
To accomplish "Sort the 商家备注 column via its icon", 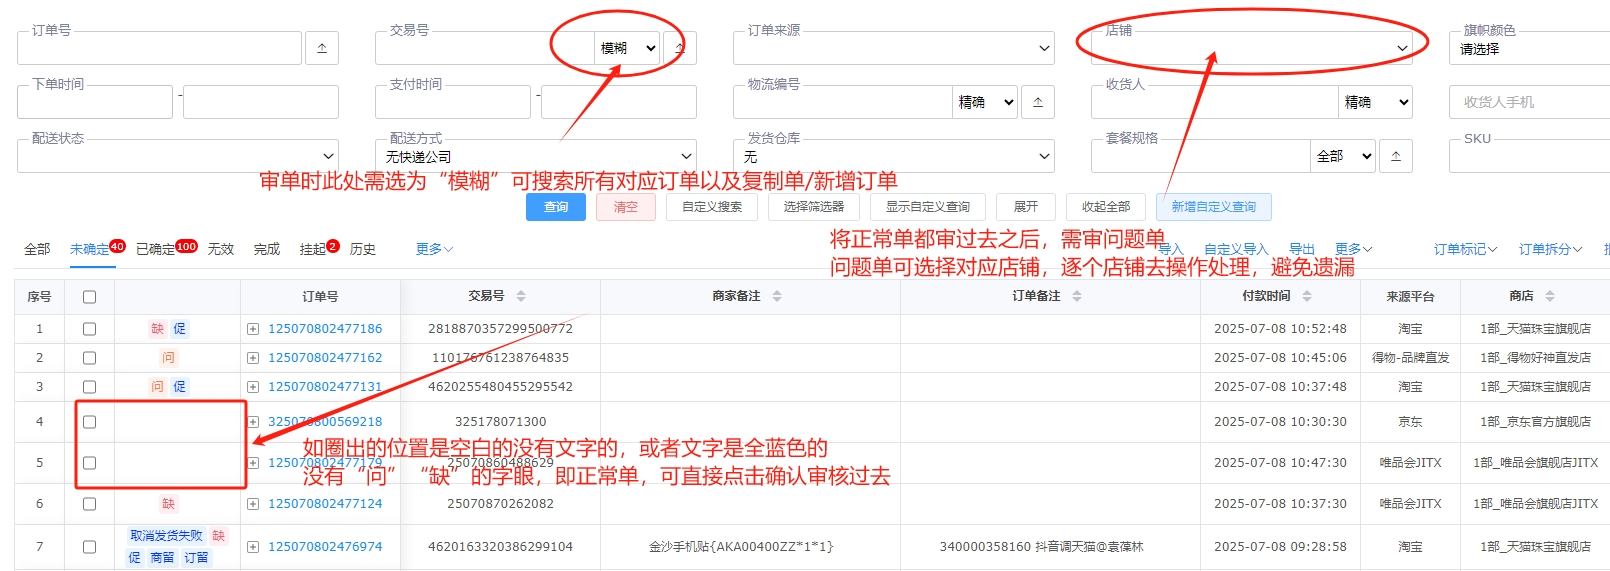I will (777, 296).
